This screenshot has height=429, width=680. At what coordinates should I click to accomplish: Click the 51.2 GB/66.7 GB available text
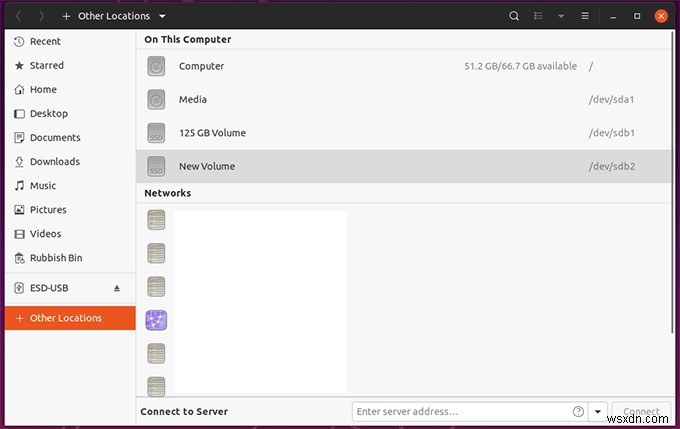point(520,66)
